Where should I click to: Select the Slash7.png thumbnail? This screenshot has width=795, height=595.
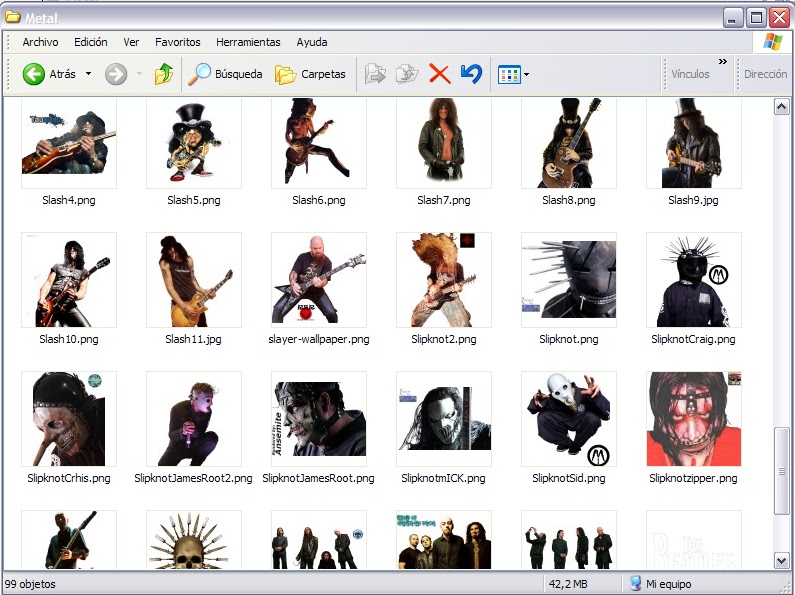[x=444, y=143]
